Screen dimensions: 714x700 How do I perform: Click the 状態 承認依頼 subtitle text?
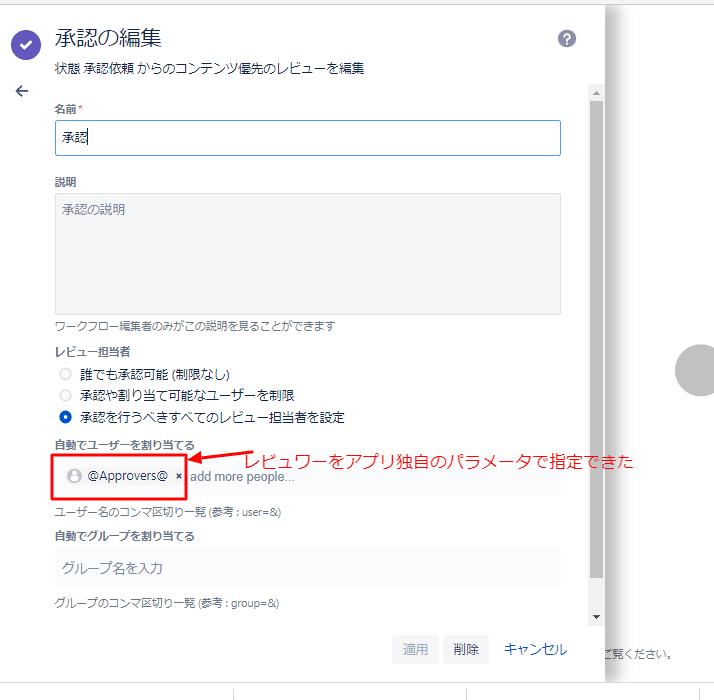(209, 68)
